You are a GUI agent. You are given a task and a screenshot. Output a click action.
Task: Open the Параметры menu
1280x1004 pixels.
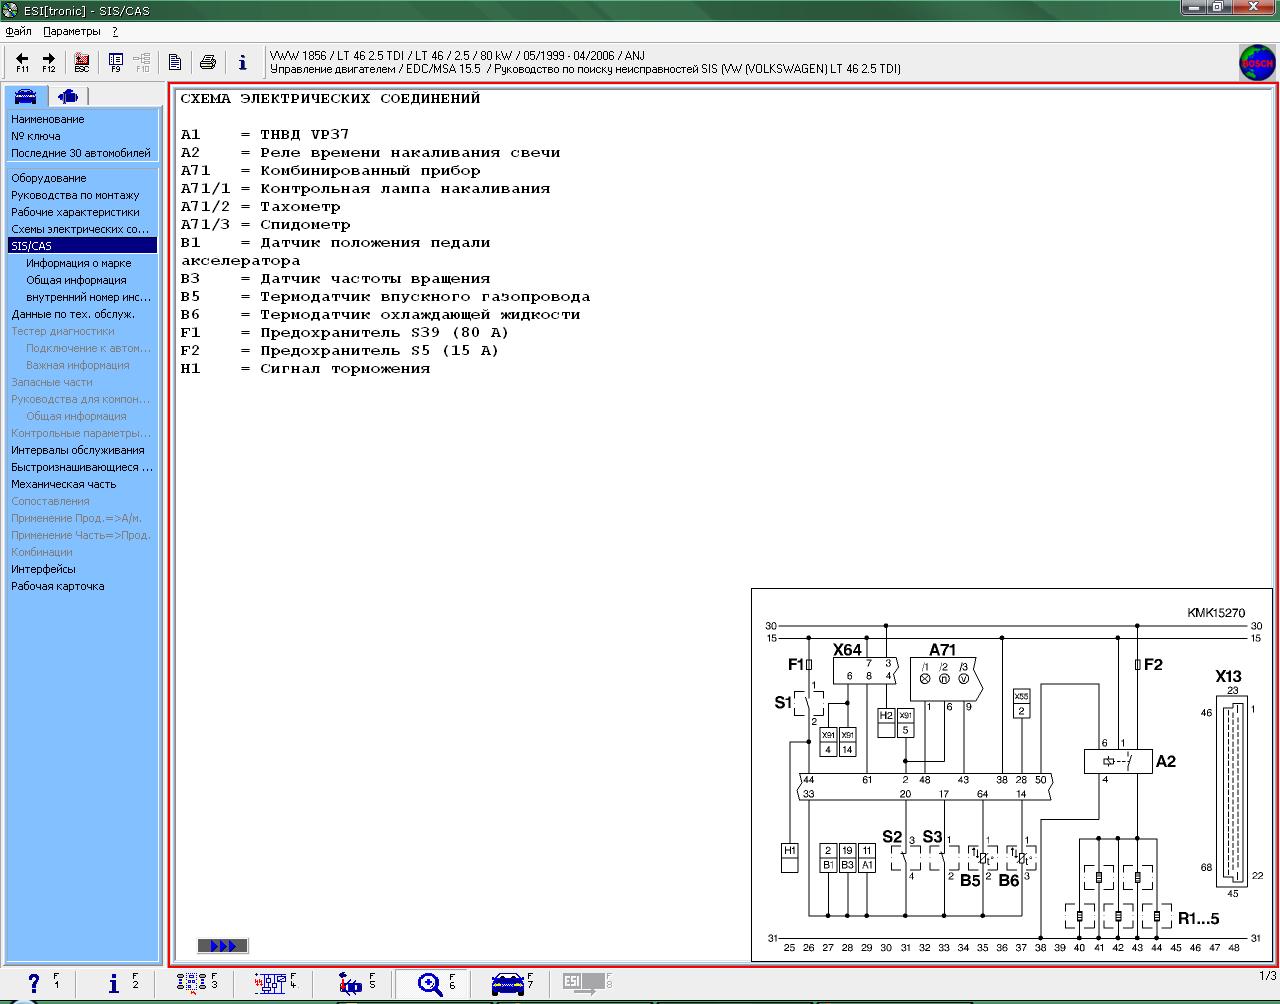pyautogui.click(x=72, y=31)
